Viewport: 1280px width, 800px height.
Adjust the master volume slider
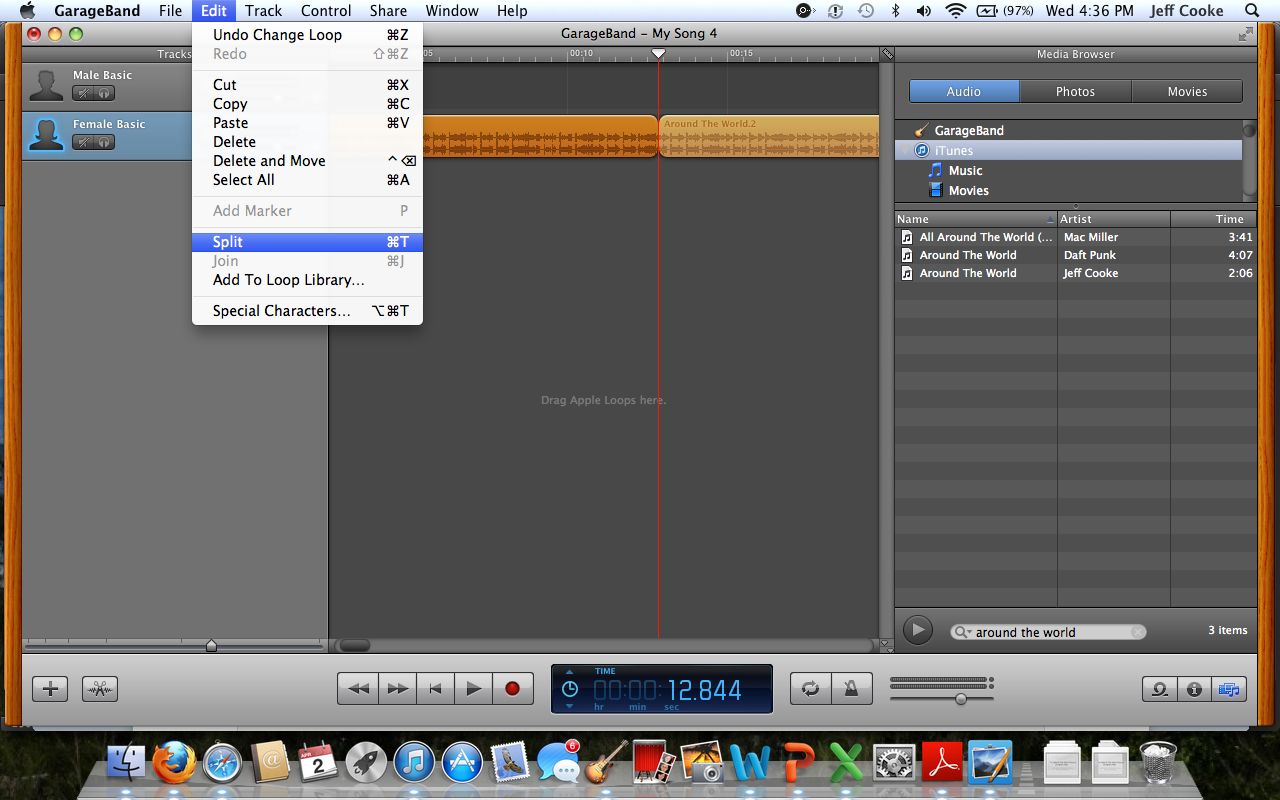(x=961, y=699)
